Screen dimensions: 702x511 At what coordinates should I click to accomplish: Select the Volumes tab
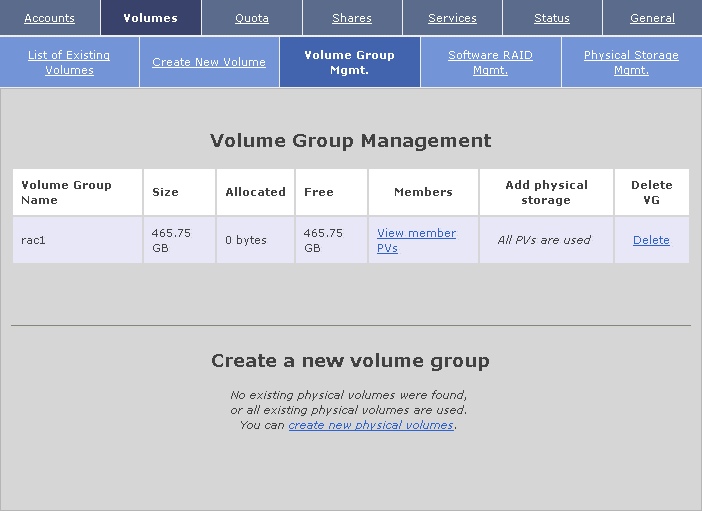[x=150, y=18]
